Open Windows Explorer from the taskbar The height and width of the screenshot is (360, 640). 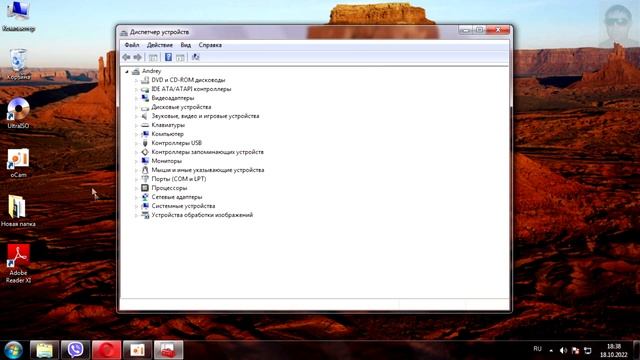pos(44,350)
